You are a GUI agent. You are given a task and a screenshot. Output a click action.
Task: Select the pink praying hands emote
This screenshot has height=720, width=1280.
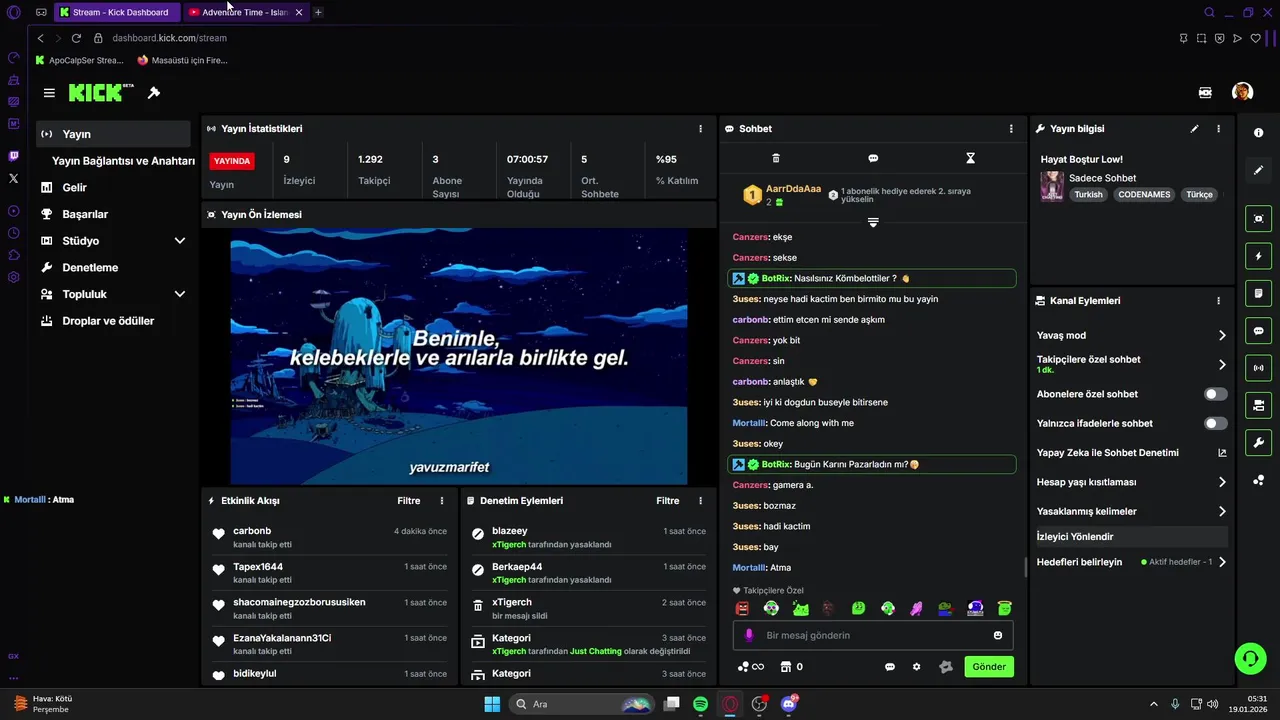(916, 608)
